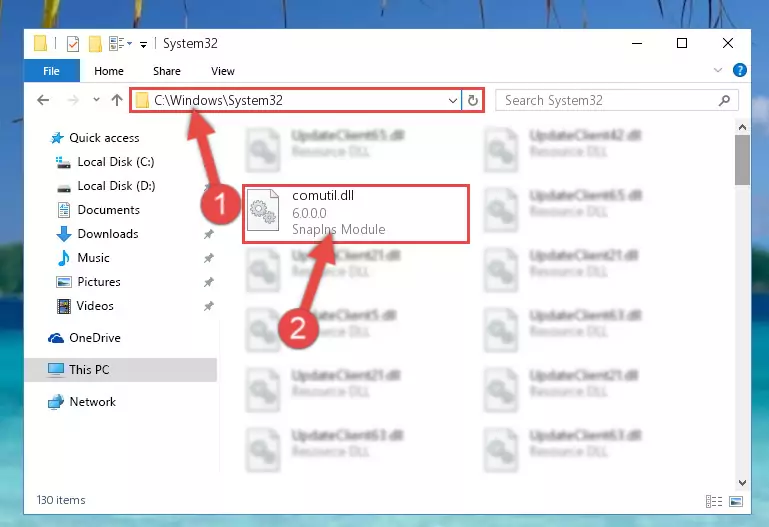Open the view options icon in the title bar
The image size is (769, 527).
[x=117, y=44]
